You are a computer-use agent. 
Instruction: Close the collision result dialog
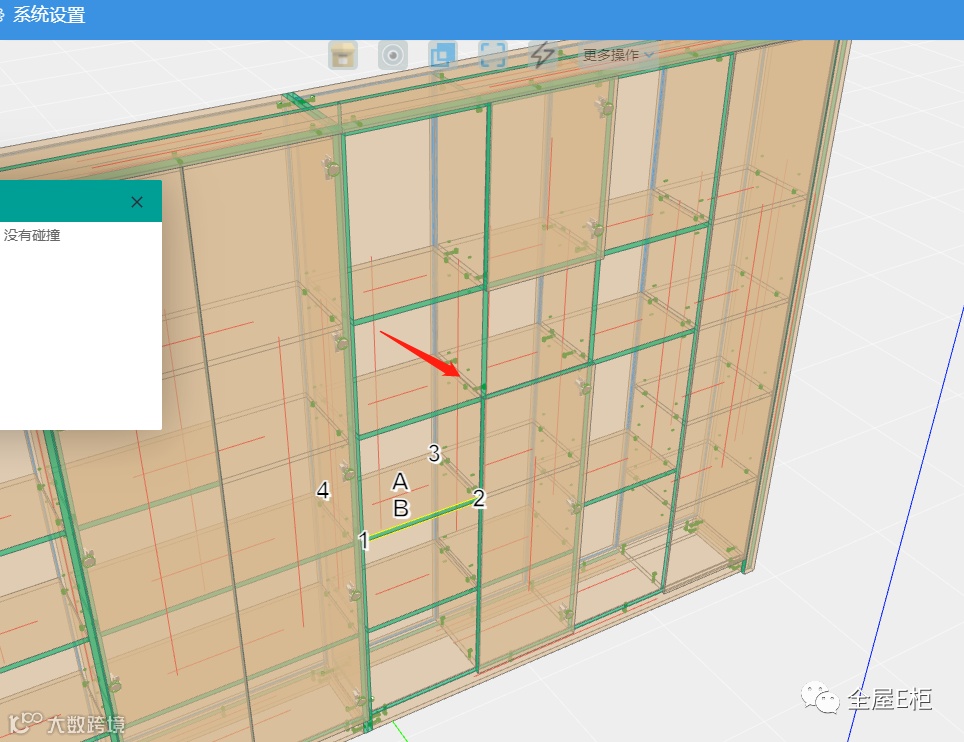coord(137,202)
